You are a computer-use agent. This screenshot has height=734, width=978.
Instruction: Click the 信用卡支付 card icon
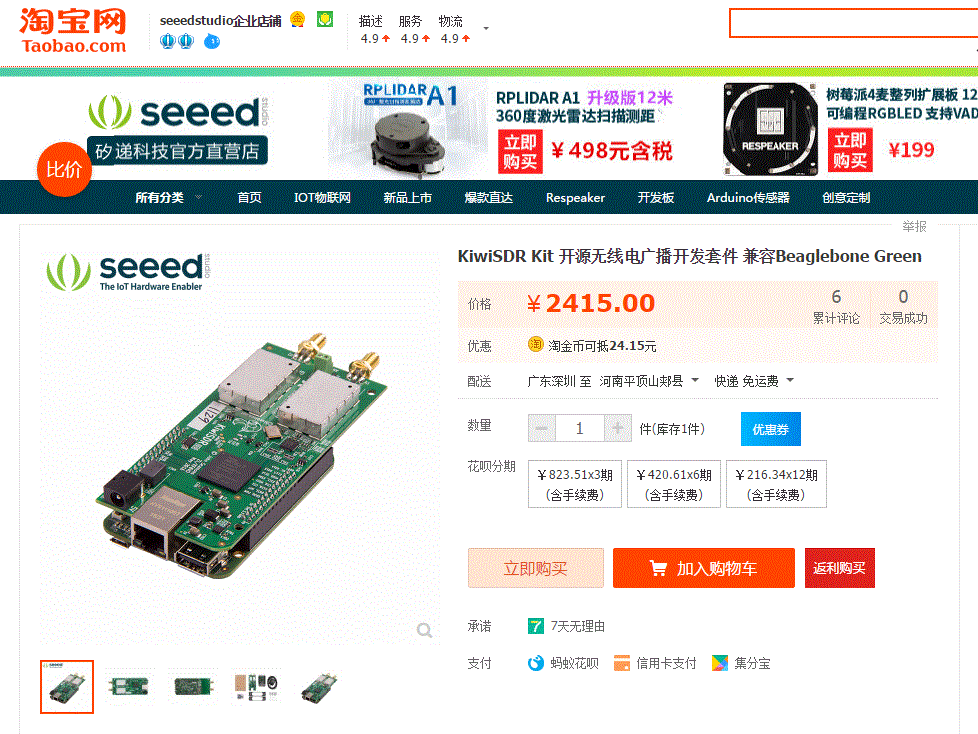tap(622, 664)
